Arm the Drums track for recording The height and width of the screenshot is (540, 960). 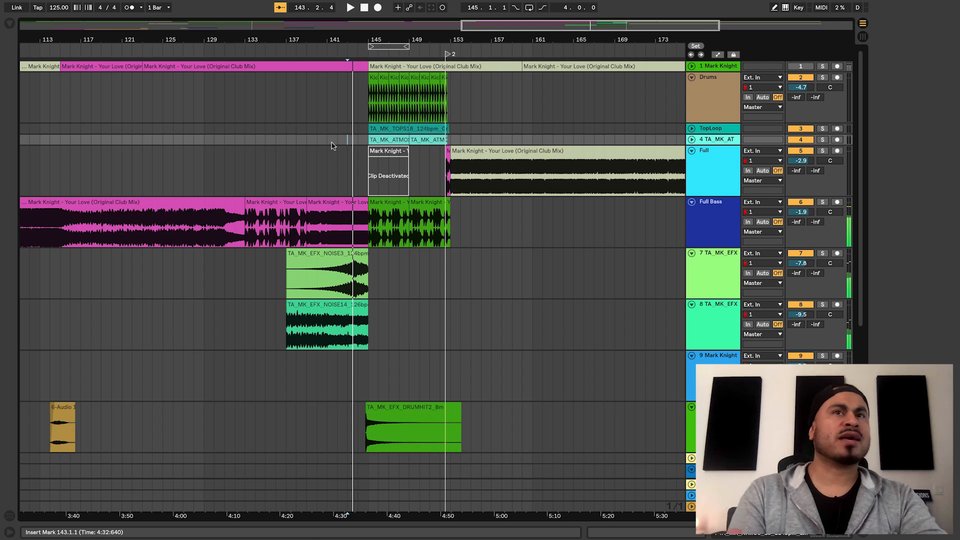pos(837,78)
